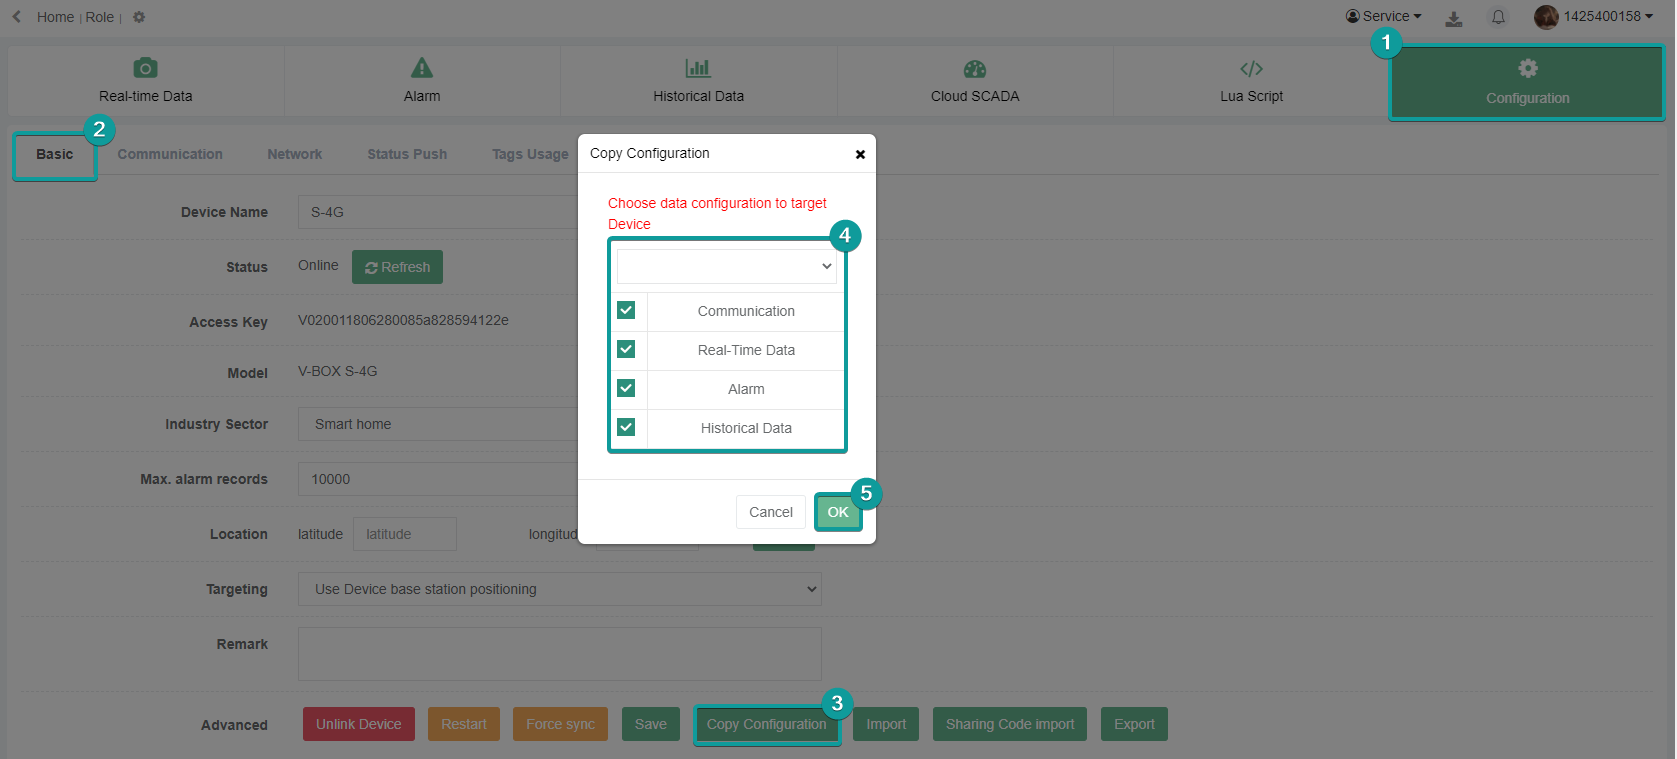Open the Lua Script section
Viewport: 1677px width, 759px height.
(1251, 81)
